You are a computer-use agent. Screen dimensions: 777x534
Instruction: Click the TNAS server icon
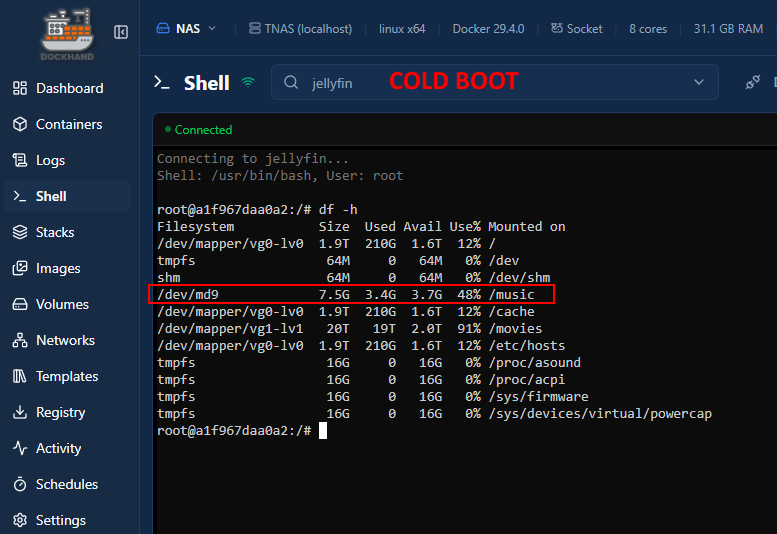tap(255, 28)
